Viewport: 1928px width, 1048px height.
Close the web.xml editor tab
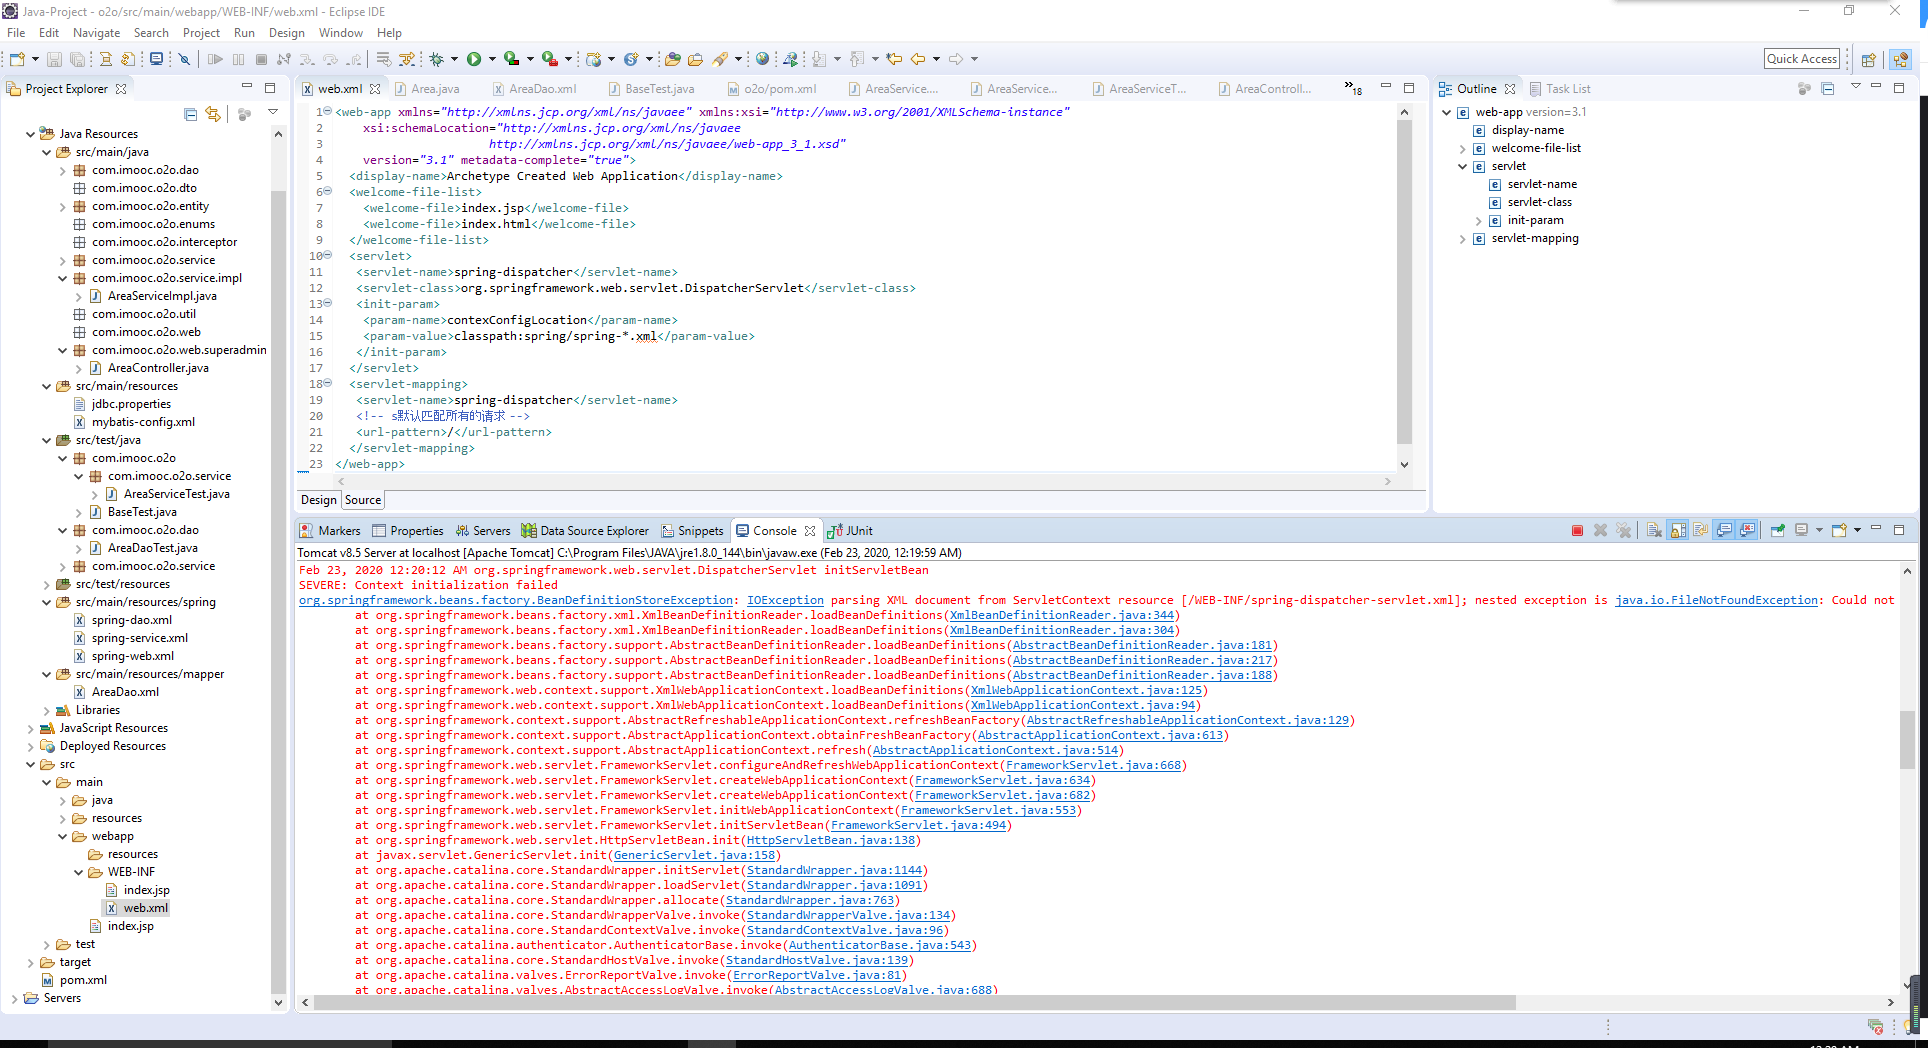point(375,89)
